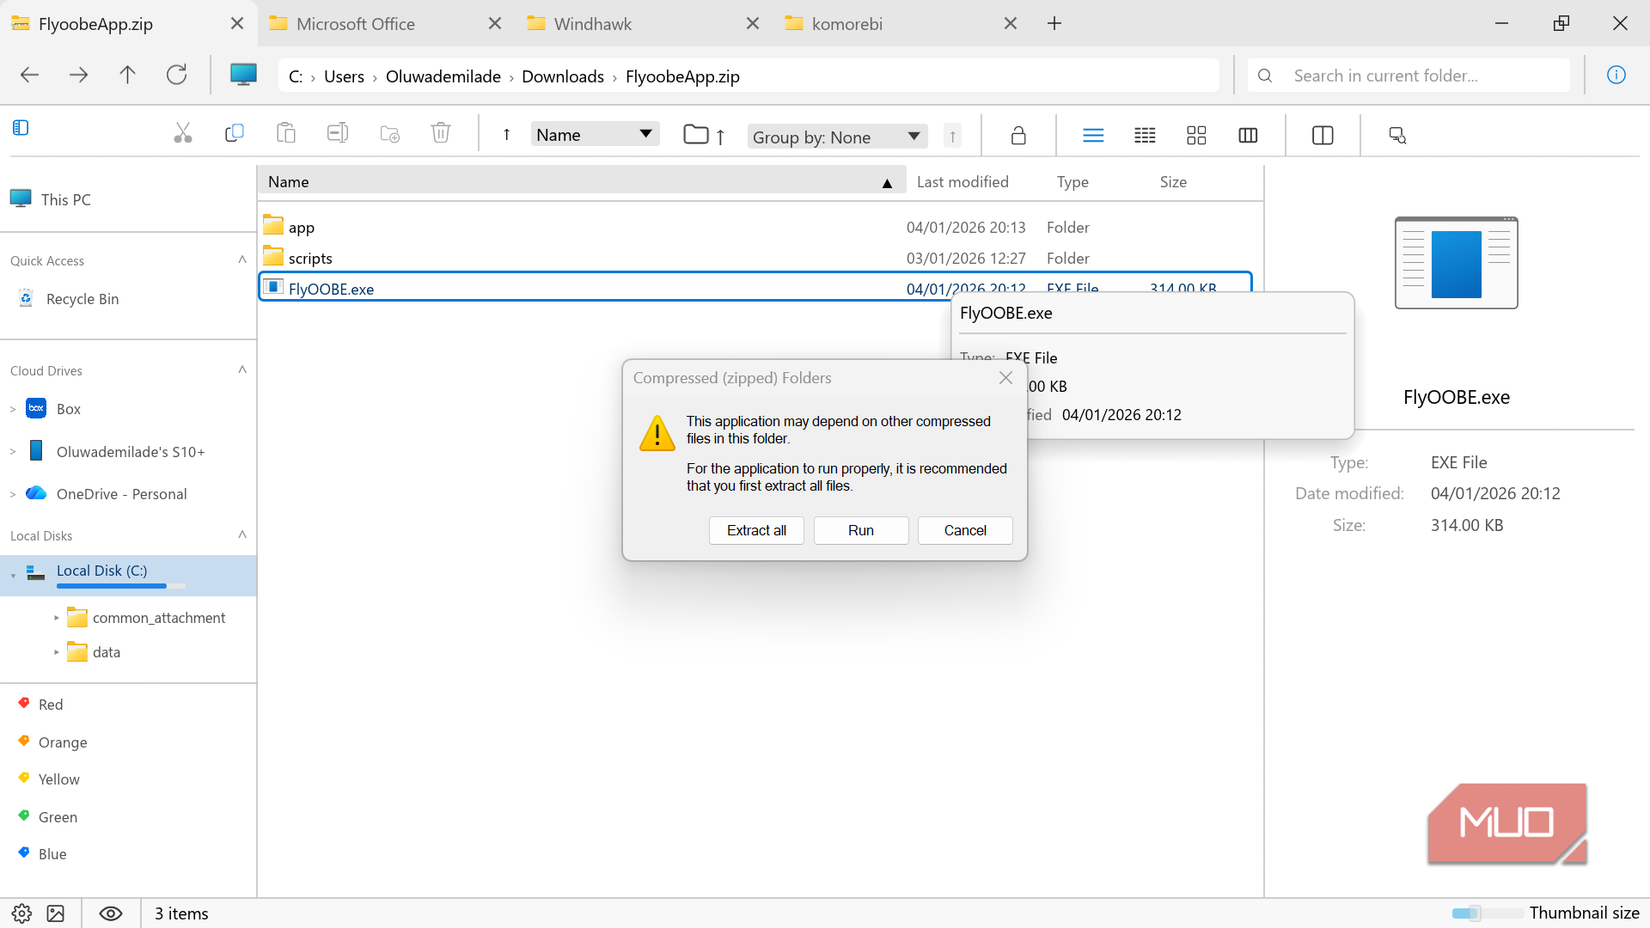The image size is (1650, 928).
Task: Click the Paste clipboard icon
Action: (286, 134)
